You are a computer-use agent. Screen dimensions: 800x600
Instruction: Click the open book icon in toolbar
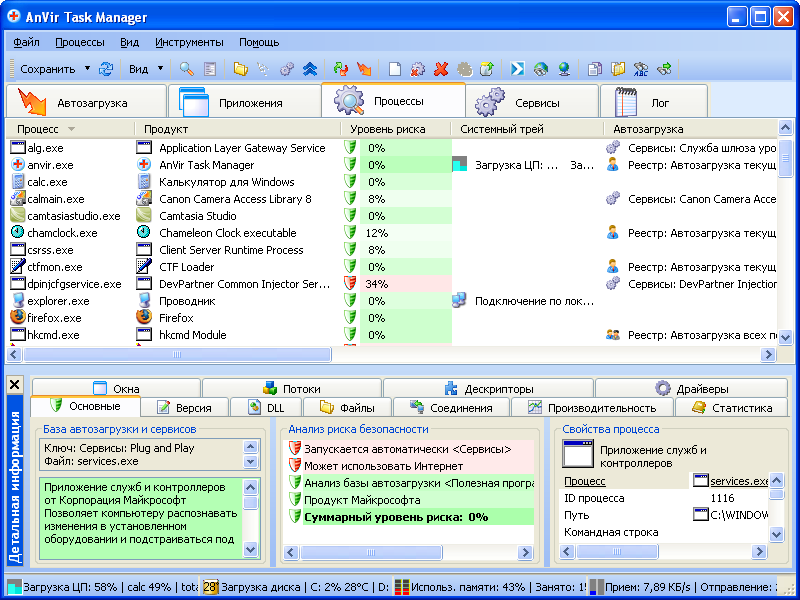pos(618,69)
